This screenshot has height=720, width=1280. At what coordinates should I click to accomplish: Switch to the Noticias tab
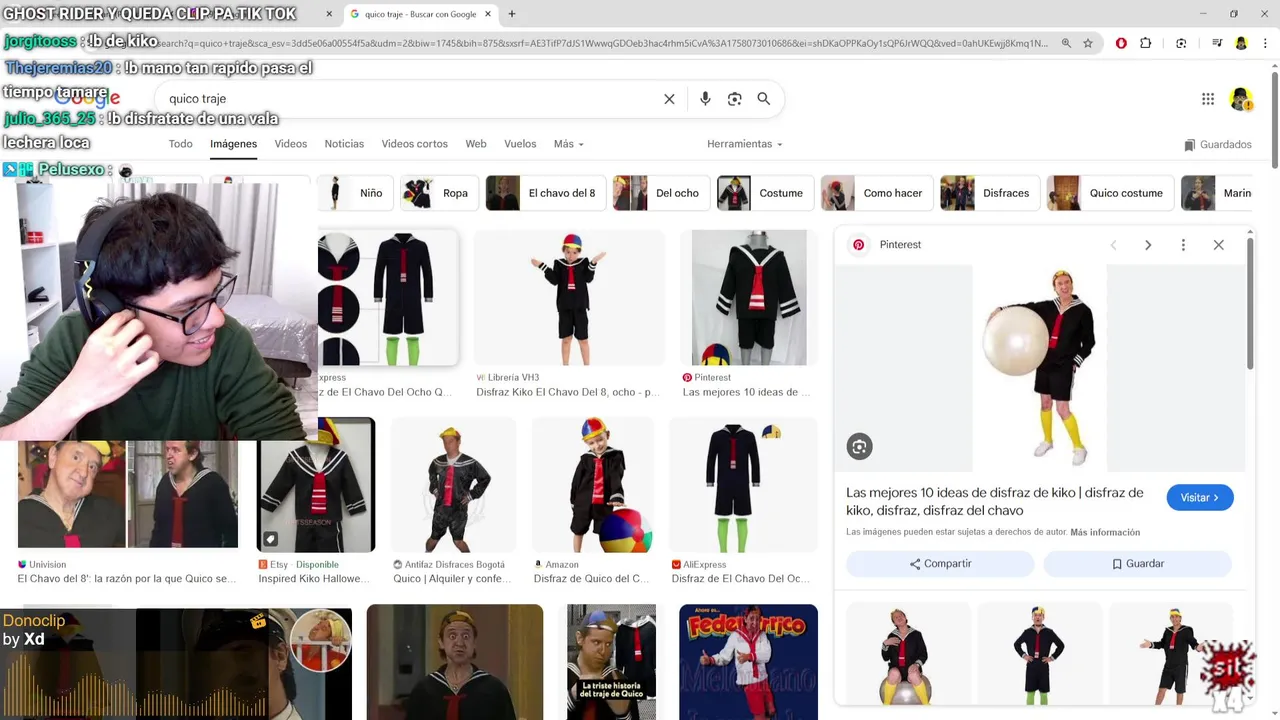tap(344, 144)
